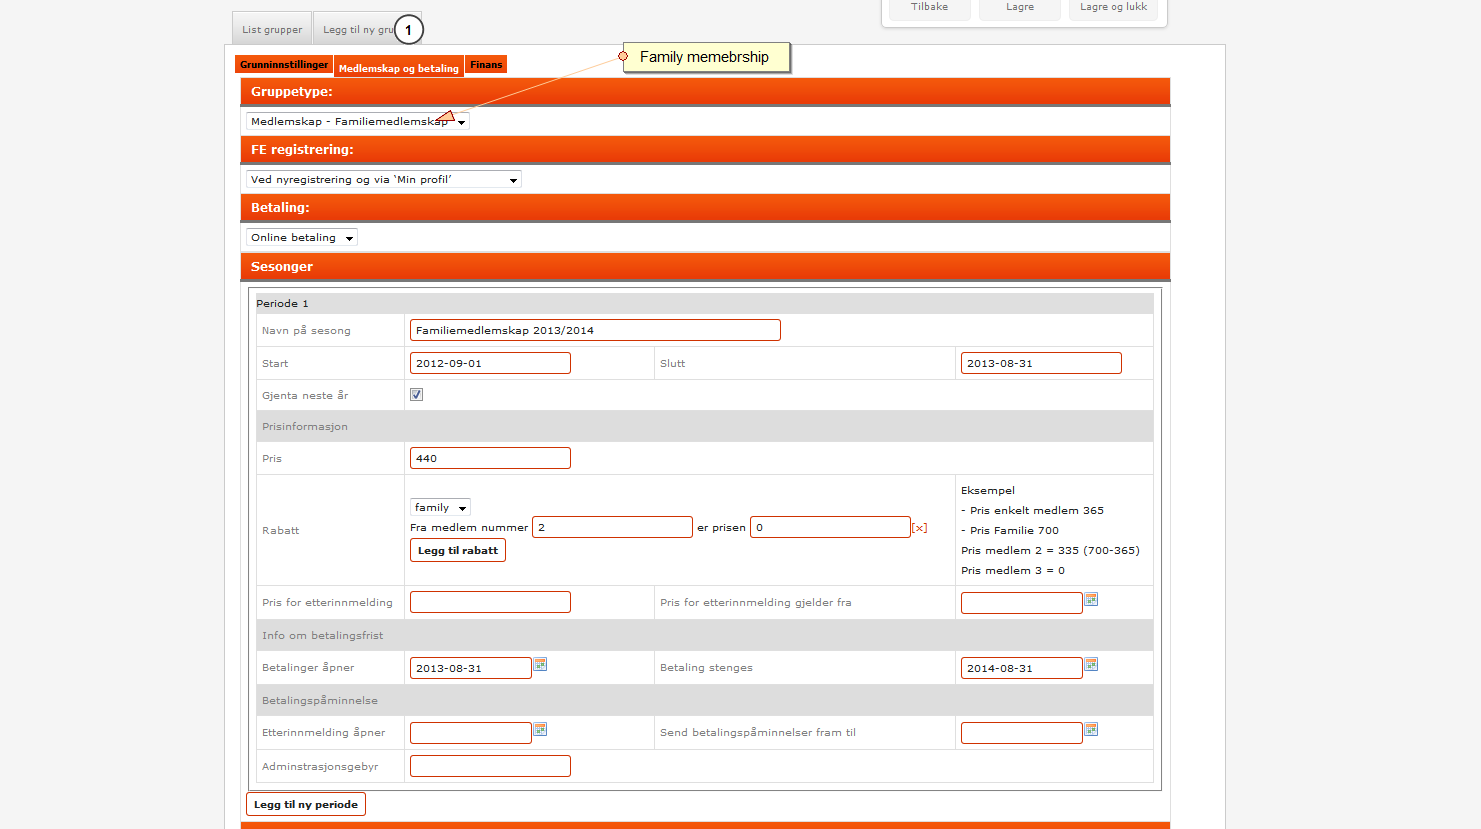Click the Legg til rabatt button

pos(458,551)
